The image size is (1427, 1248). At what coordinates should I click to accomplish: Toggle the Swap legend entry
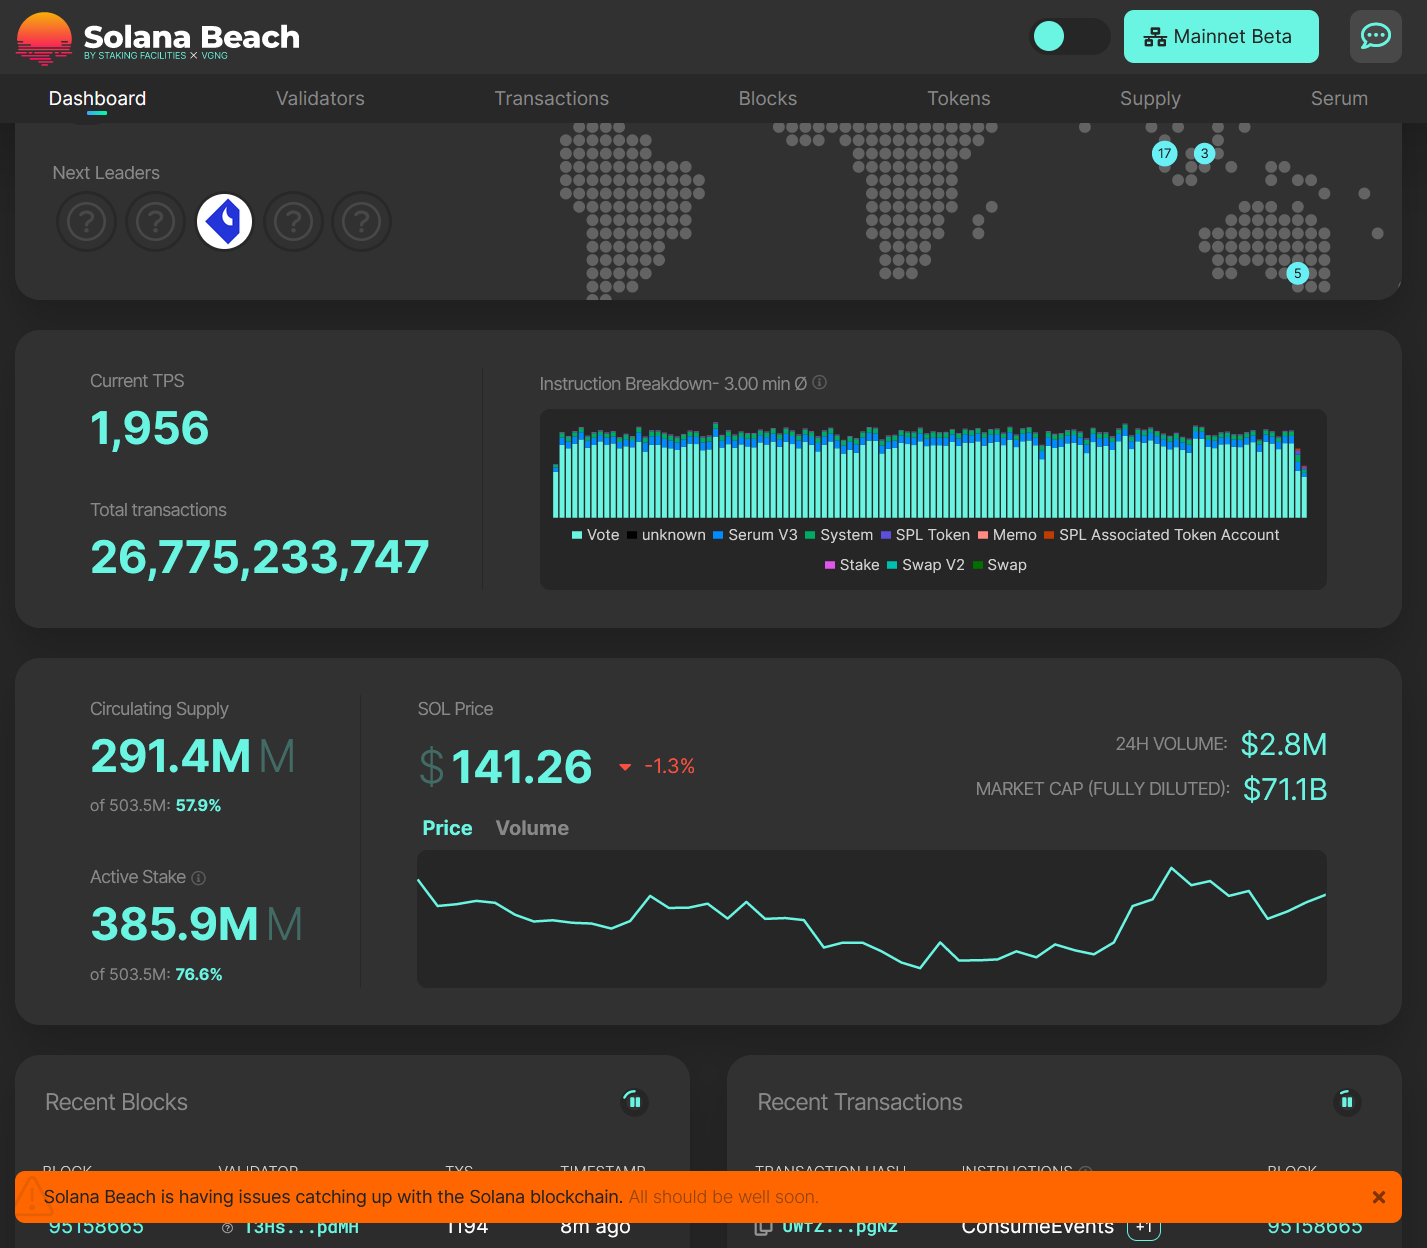(x=999, y=565)
